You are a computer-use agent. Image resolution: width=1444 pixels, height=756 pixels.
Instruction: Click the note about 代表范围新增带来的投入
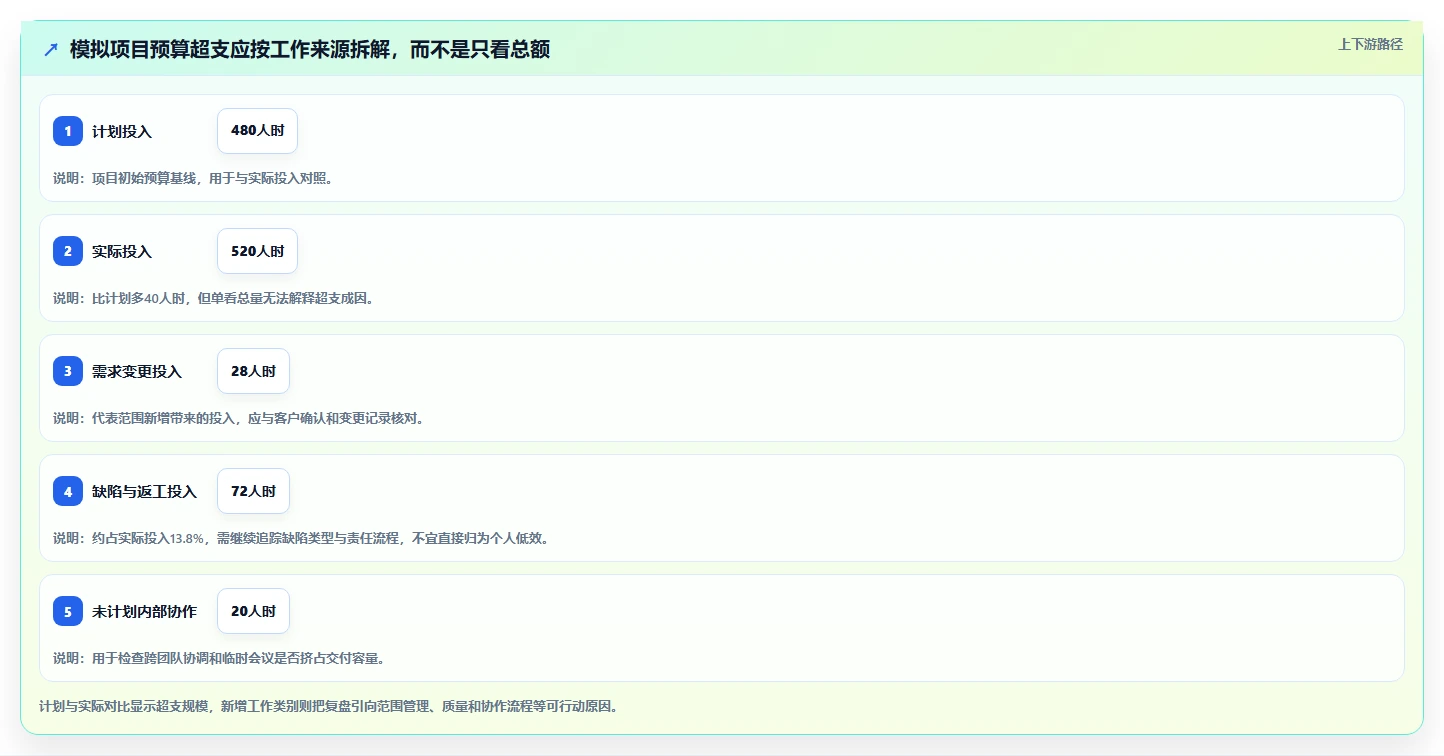pyautogui.click(x=239, y=418)
